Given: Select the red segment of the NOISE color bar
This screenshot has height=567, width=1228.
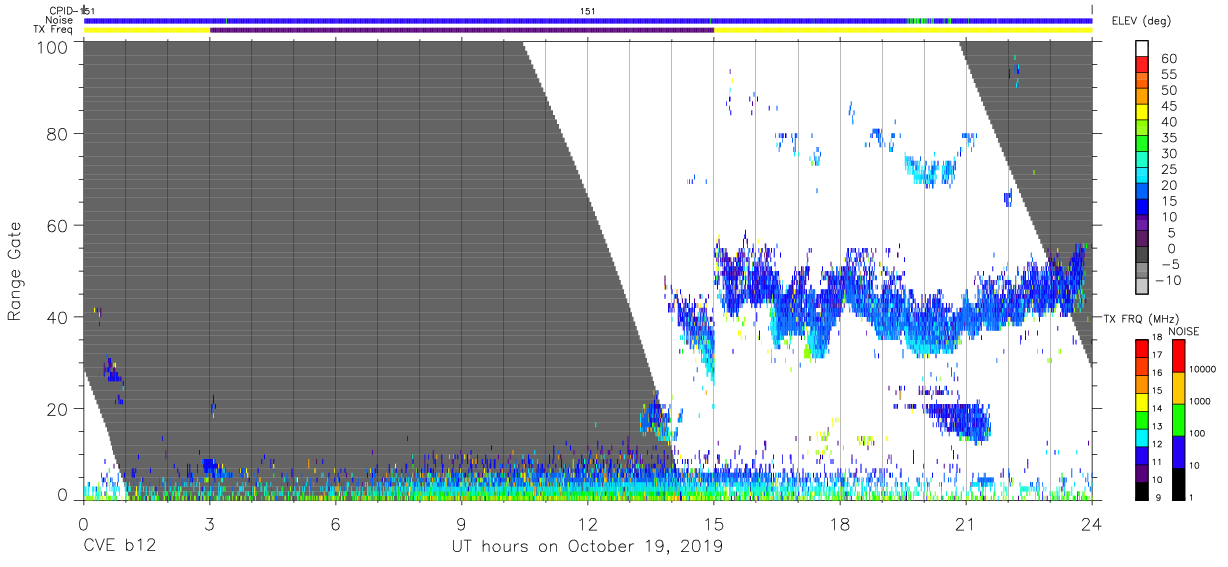Looking at the screenshot, I should tap(1179, 356).
